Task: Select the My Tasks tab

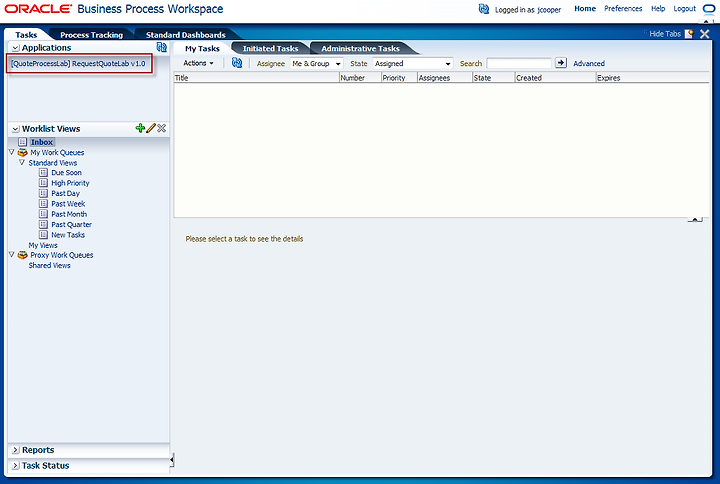Action: 202,49
